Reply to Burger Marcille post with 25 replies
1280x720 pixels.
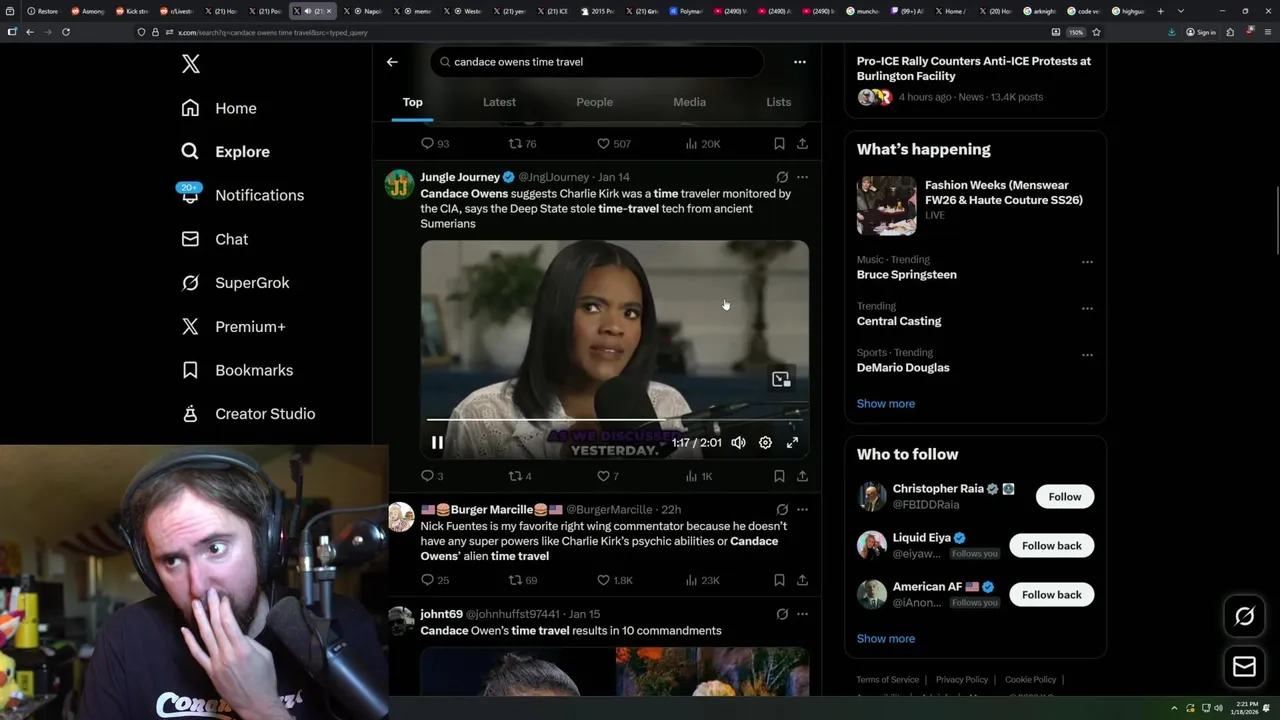click(x=435, y=580)
